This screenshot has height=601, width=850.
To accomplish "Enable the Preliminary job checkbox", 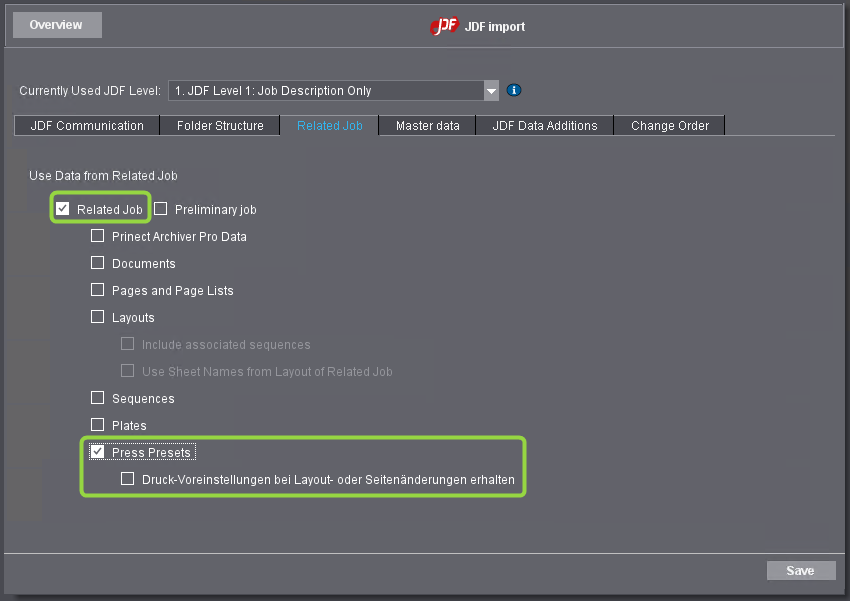I will pyautogui.click(x=160, y=209).
